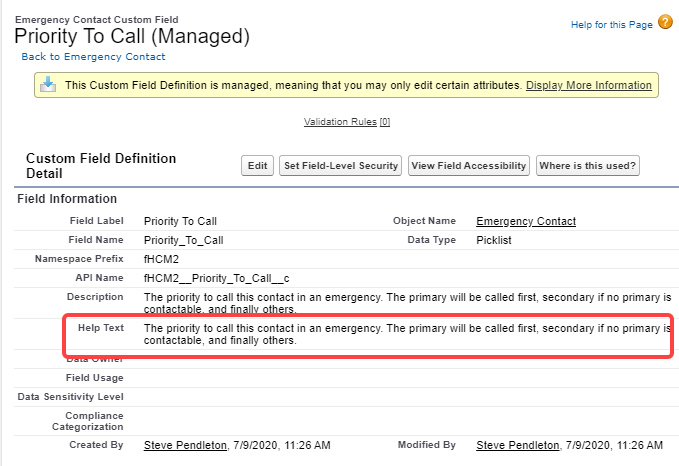Click the Picklist data type value
Viewport: 679px width, 466px height.
(x=495, y=240)
